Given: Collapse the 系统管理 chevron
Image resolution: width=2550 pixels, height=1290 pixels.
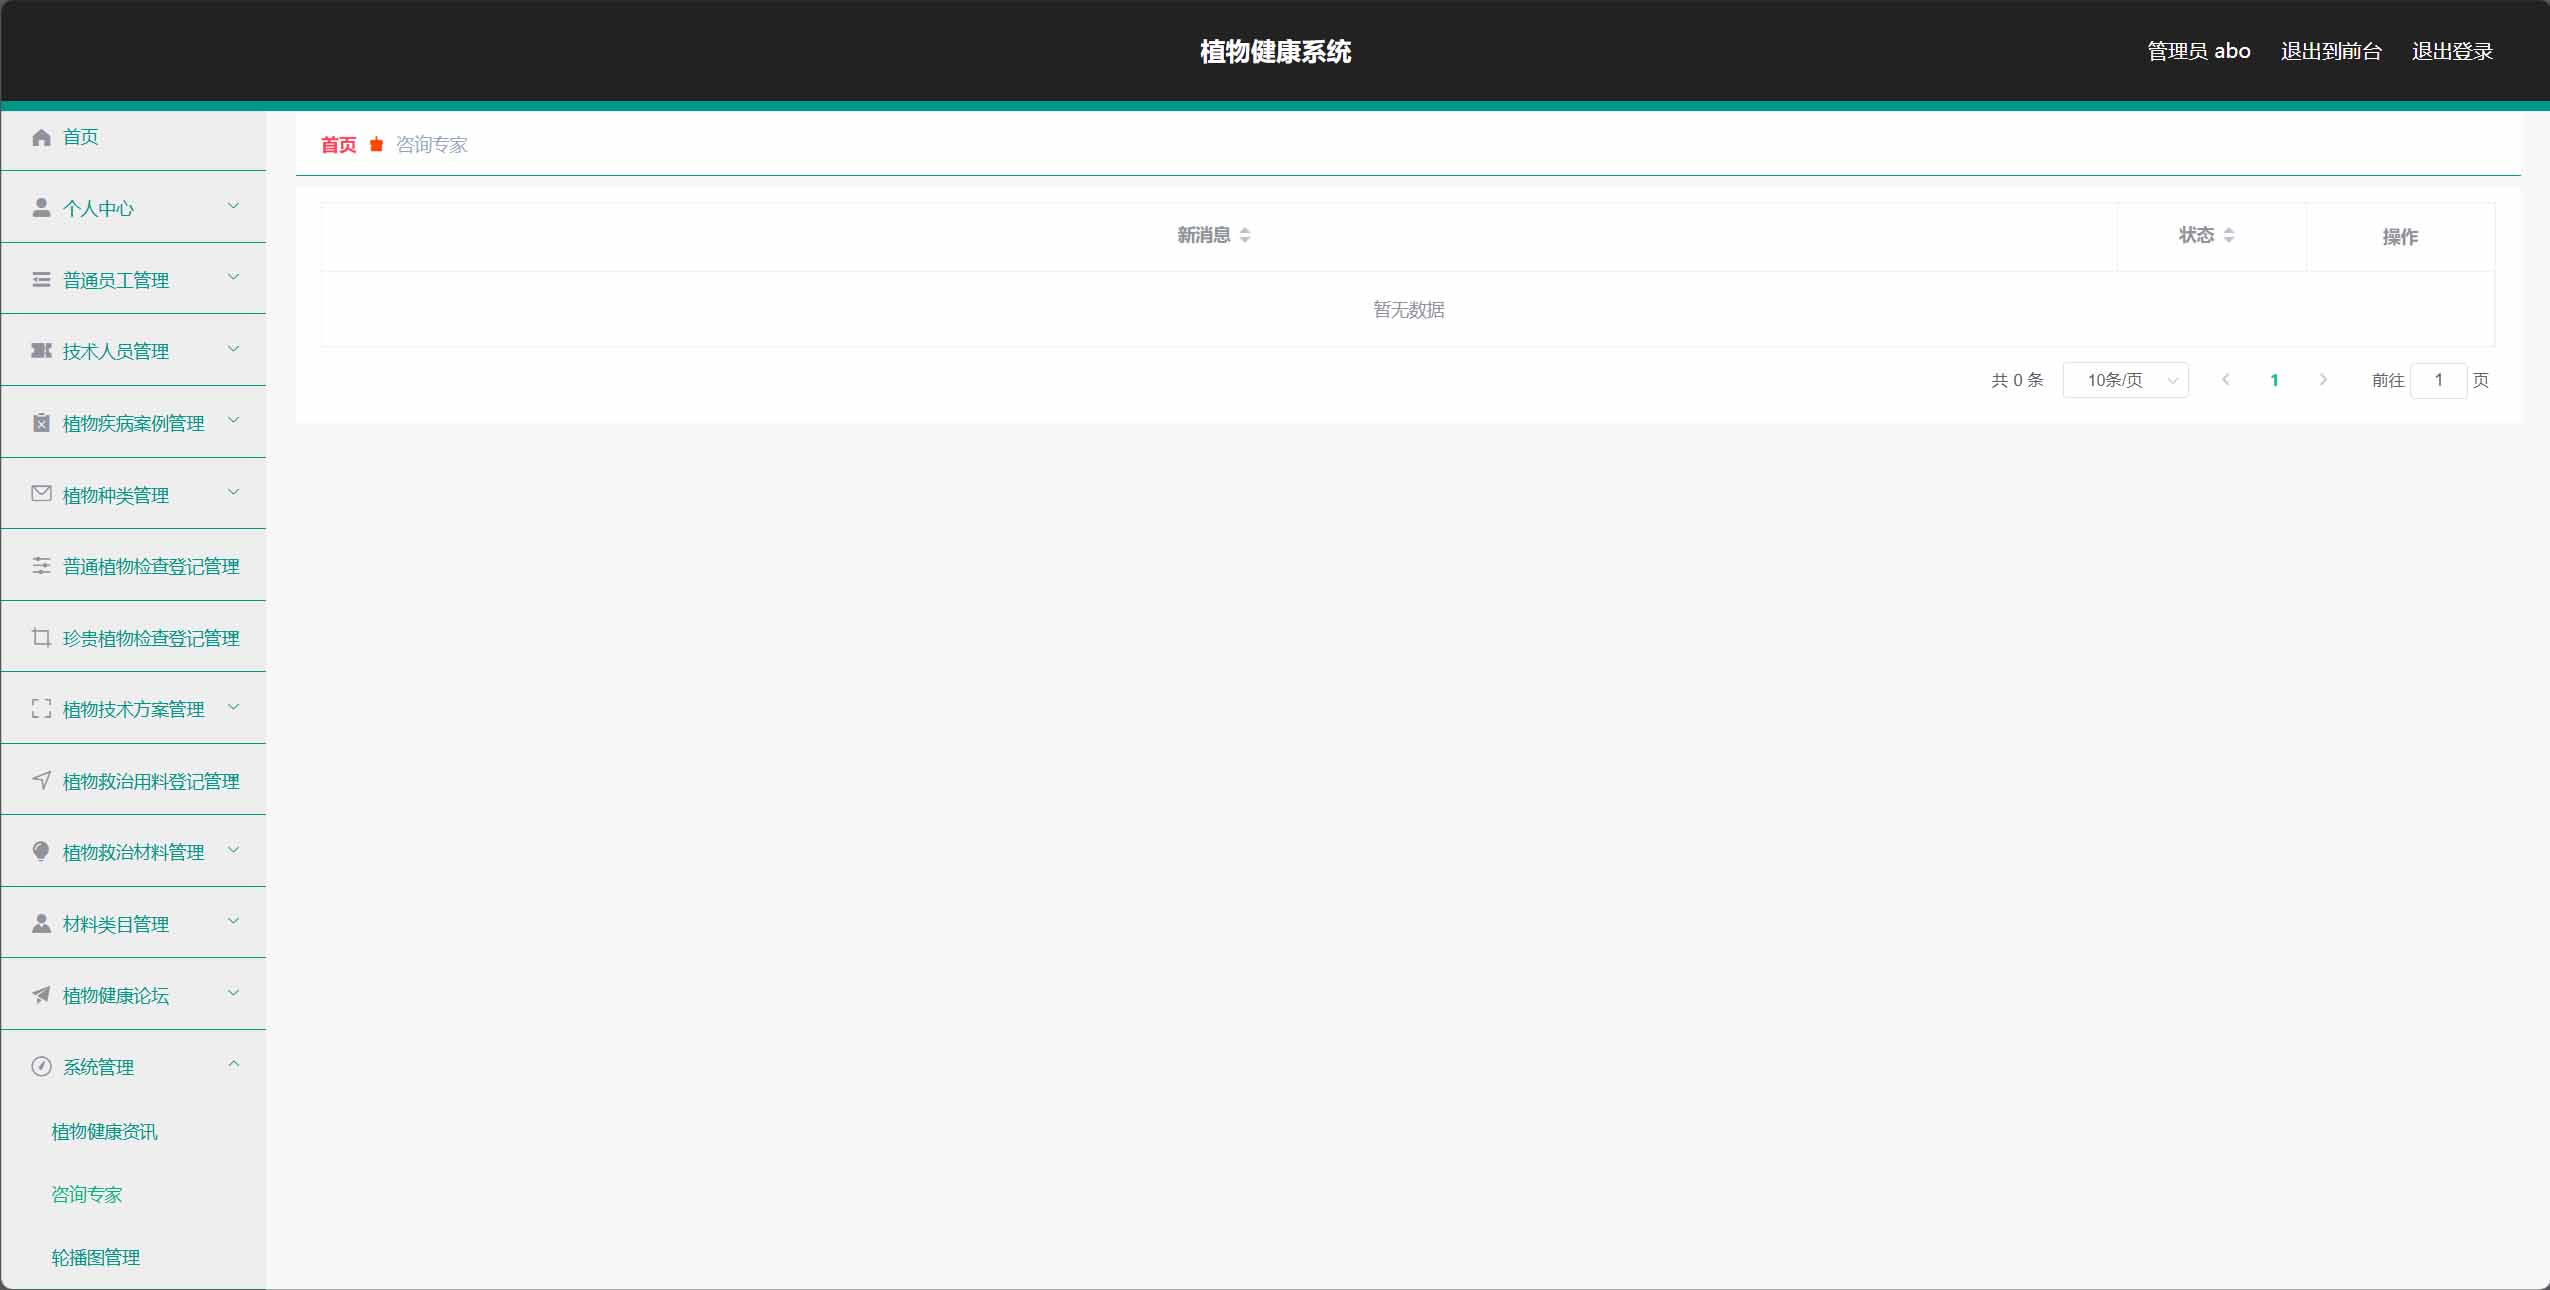Looking at the screenshot, I should tap(233, 1064).
